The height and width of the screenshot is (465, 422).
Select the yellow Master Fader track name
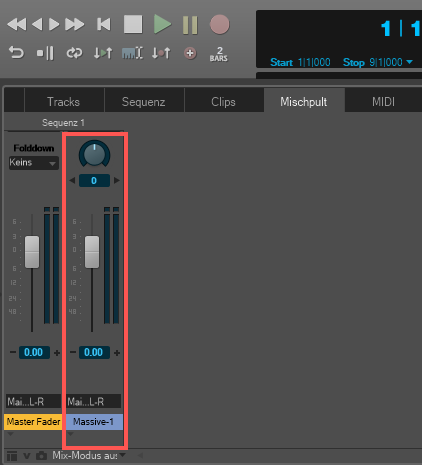33,422
